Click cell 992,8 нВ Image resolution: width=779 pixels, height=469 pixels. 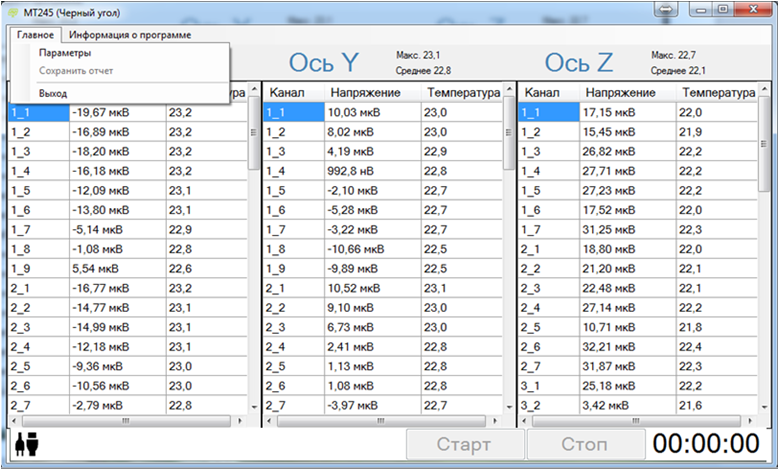click(x=372, y=171)
